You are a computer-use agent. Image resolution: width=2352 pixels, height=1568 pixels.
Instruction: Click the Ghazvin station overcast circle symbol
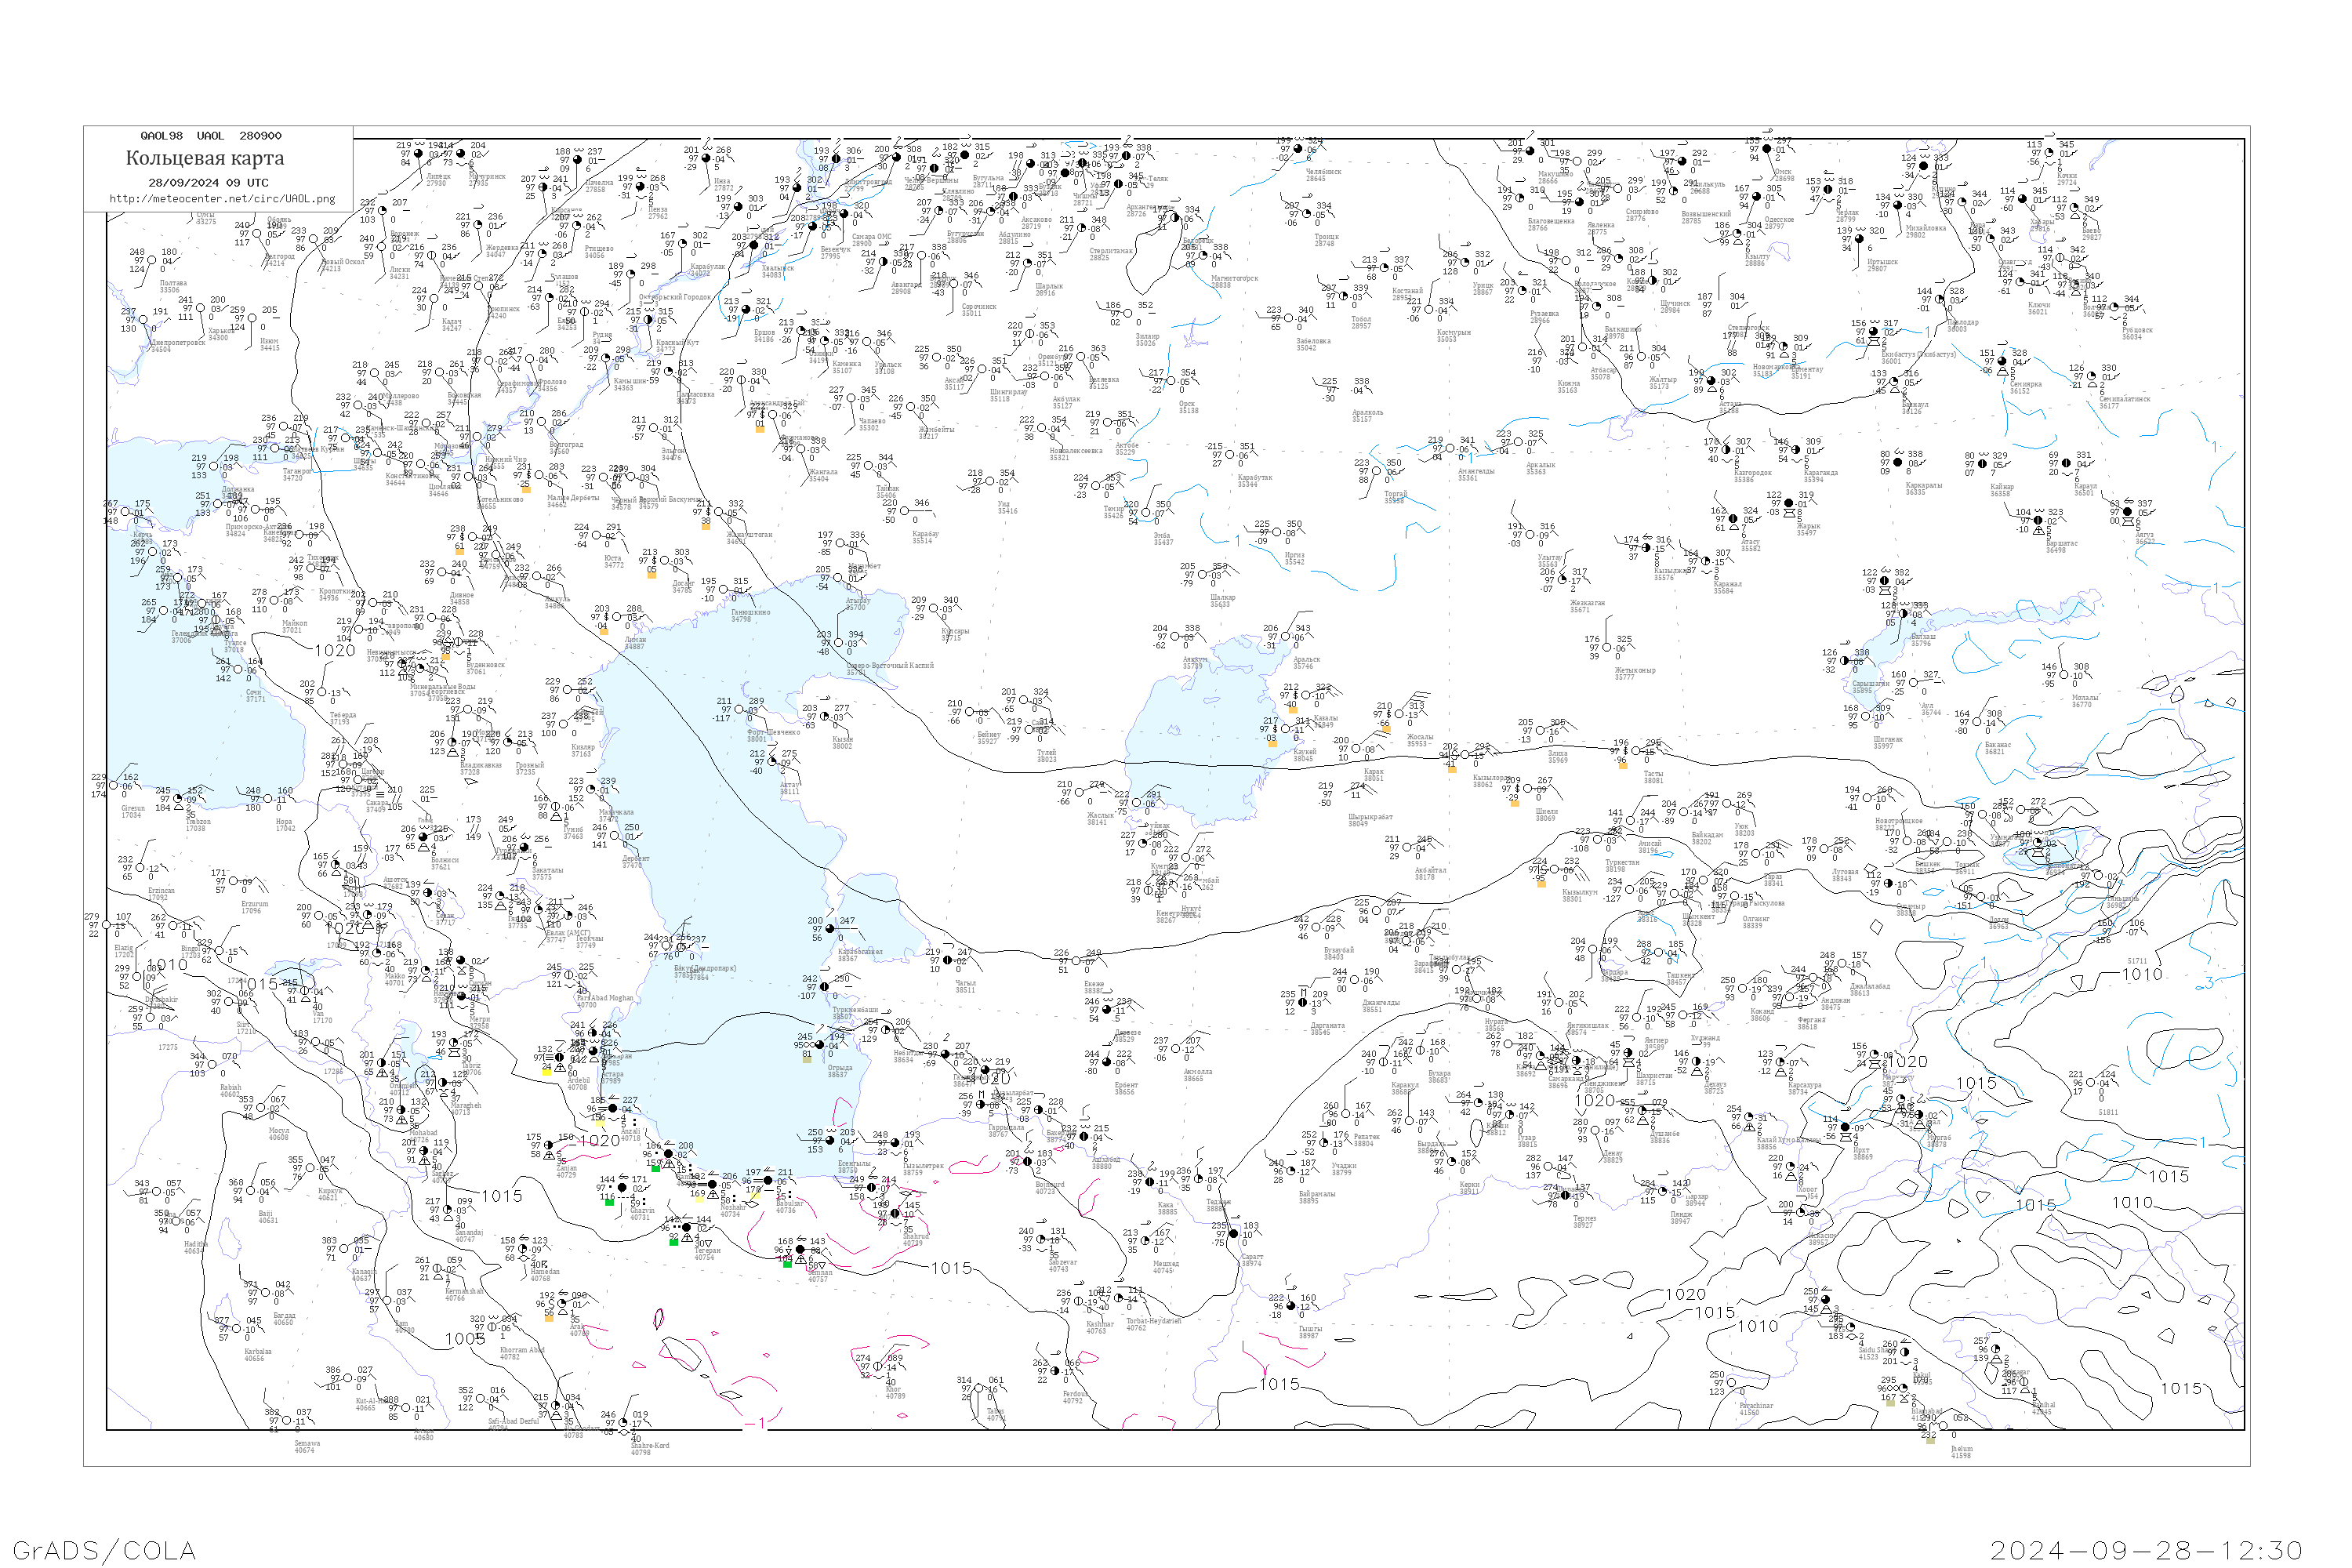point(622,1188)
